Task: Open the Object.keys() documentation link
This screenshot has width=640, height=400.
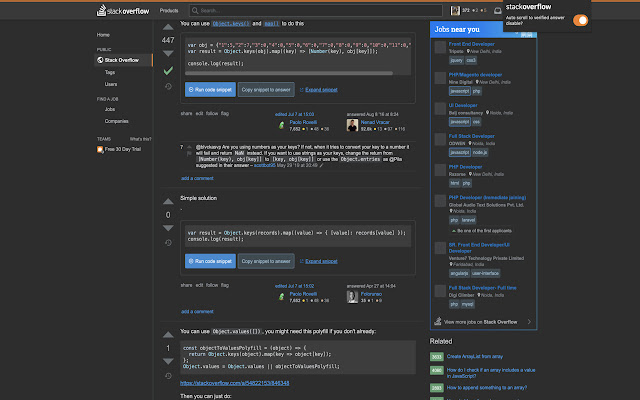Action: (231, 24)
